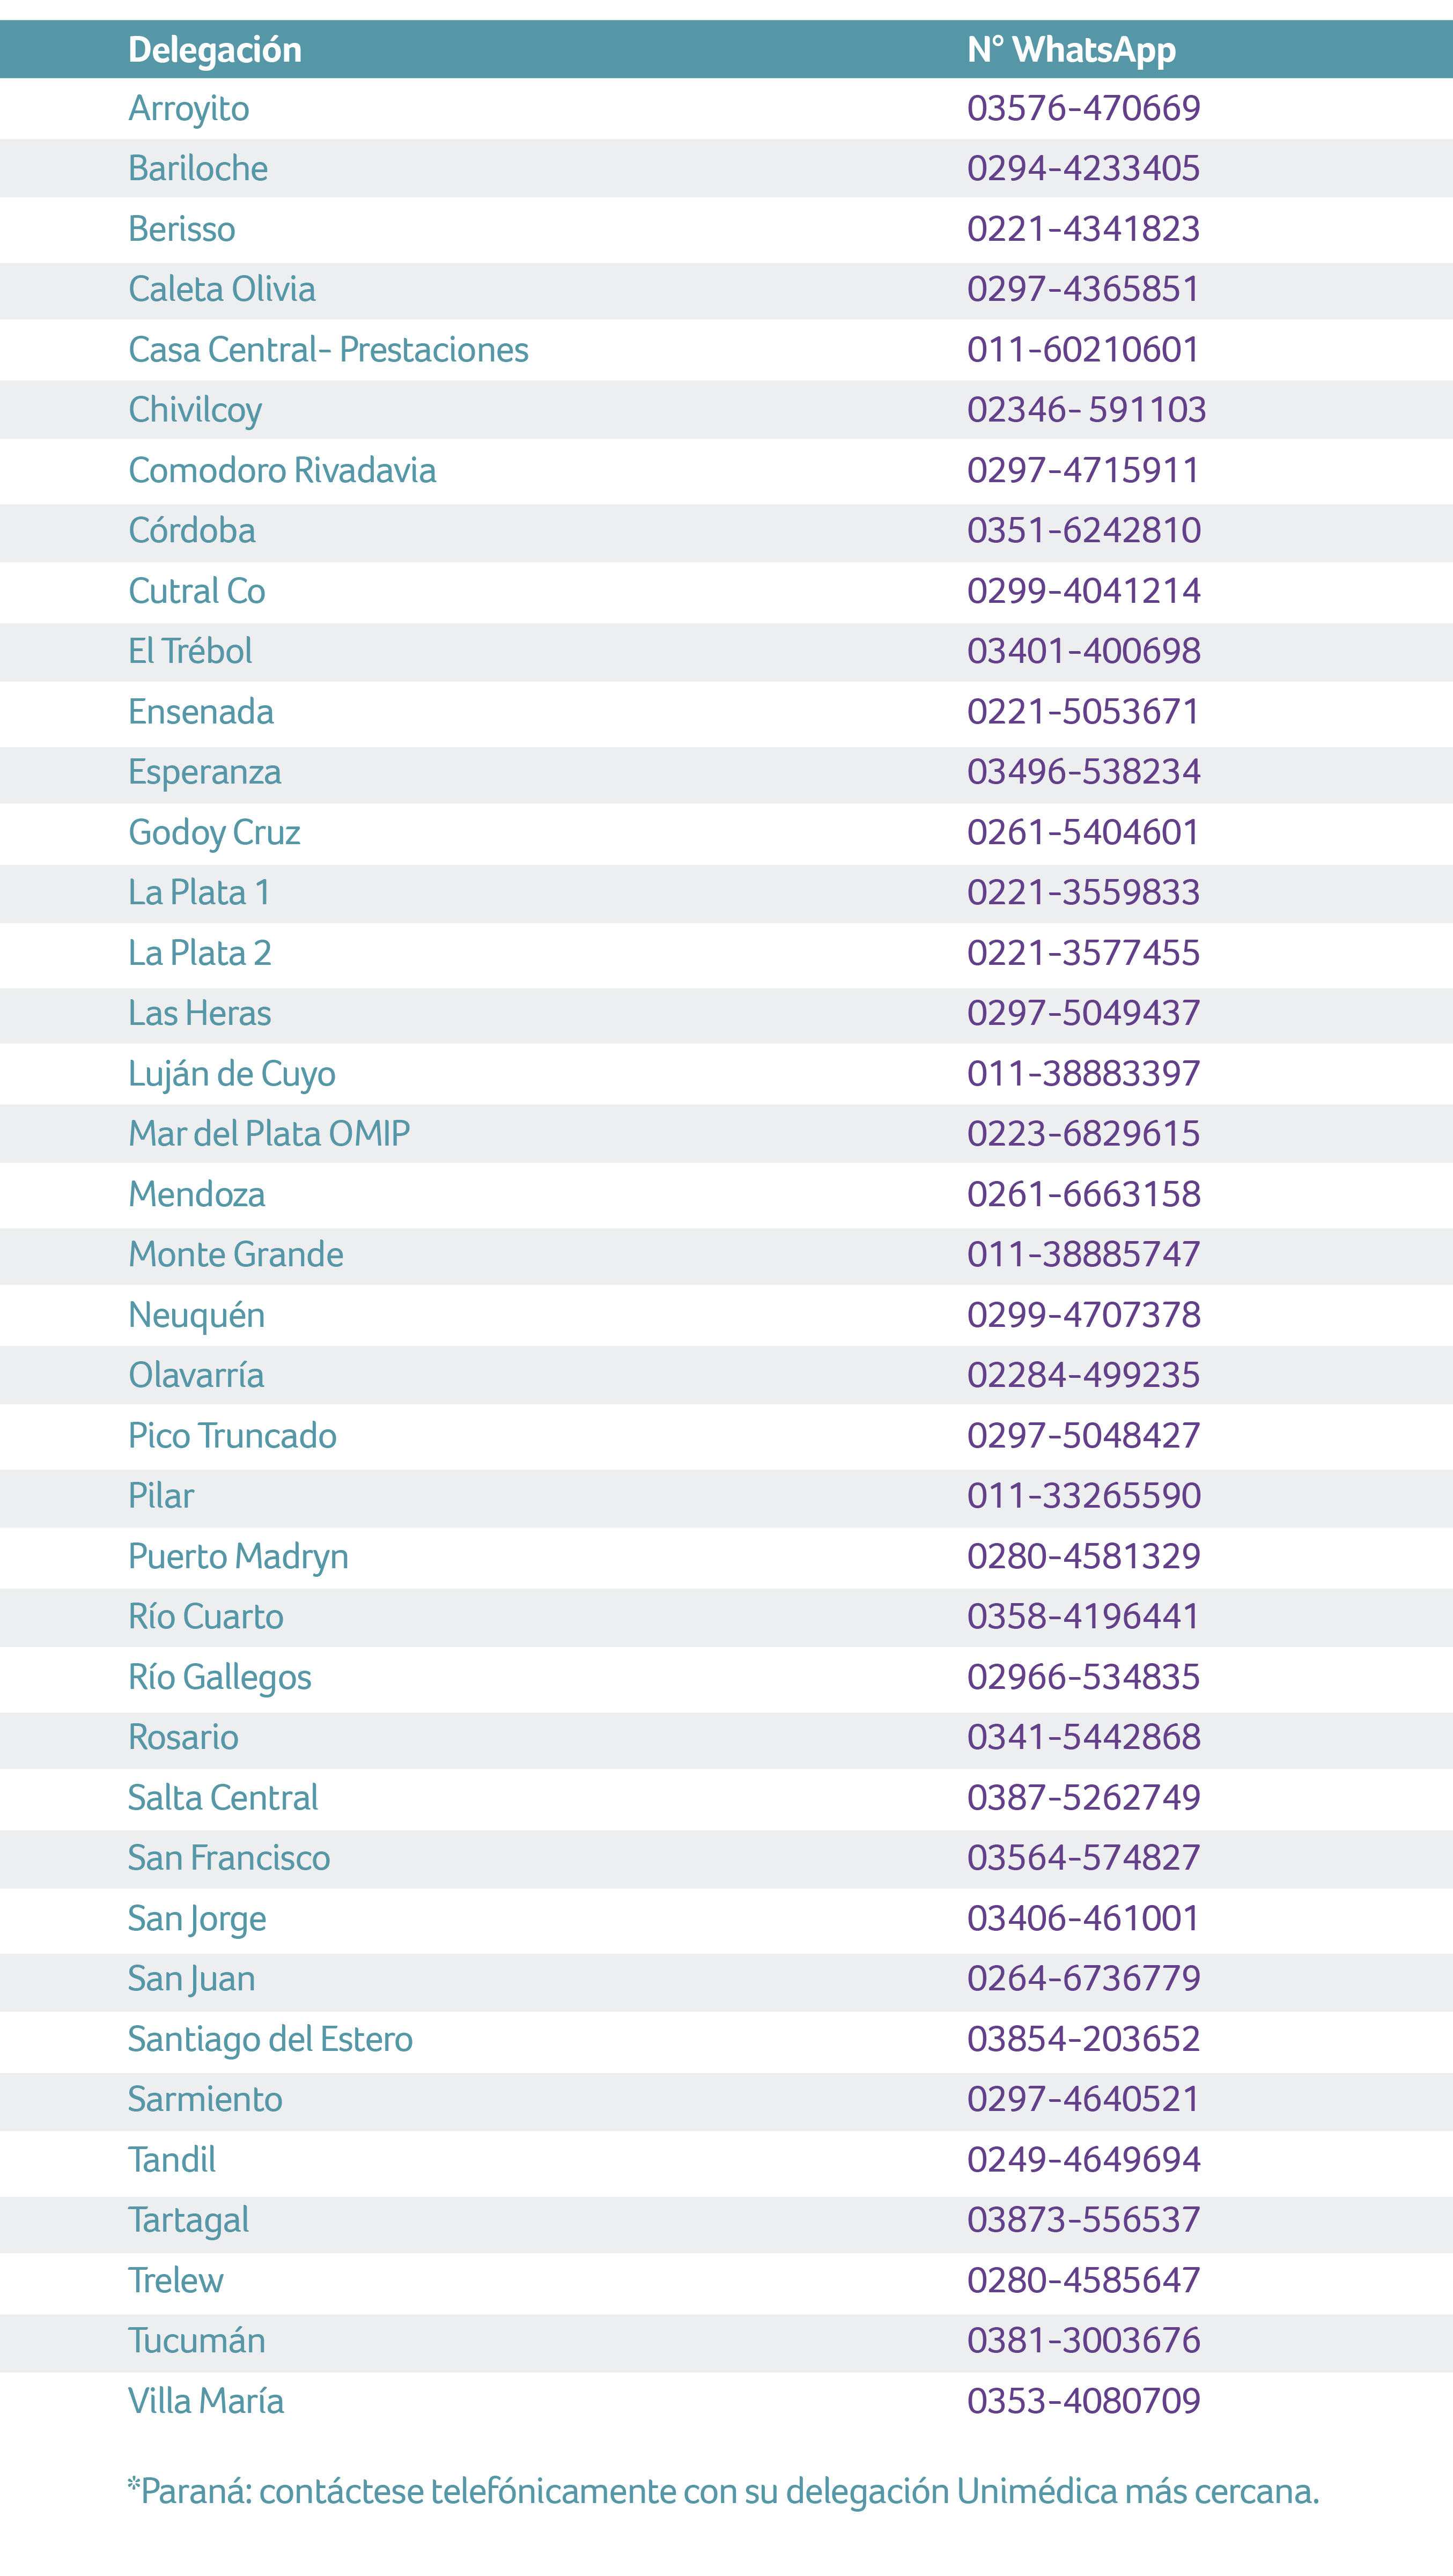The height and width of the screenshot is (2576, 1453).
Task: Click Mendoza WhatsApp number 0261-6663158
Action: [1083, 1193]
